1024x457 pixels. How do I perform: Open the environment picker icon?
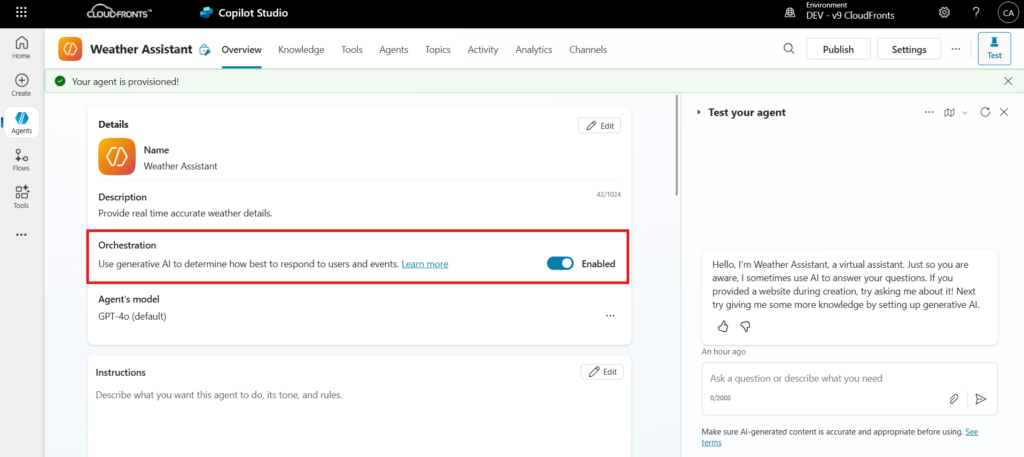[x=790, y=13]
